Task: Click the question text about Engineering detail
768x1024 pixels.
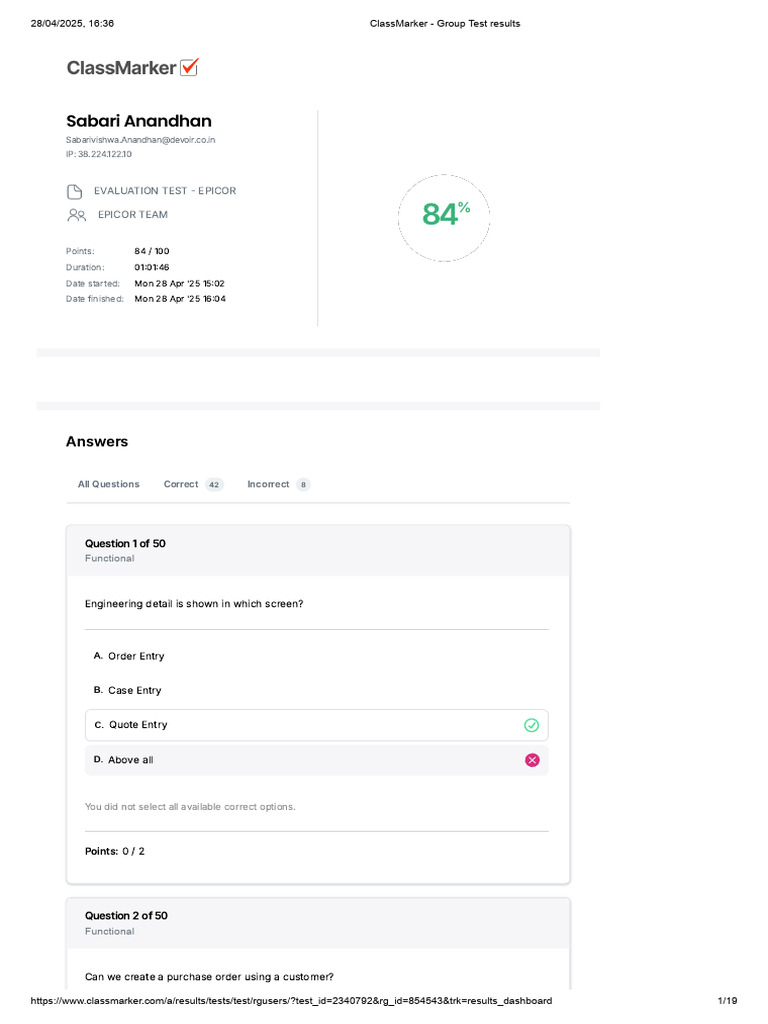Action: [x=194, y=604]
